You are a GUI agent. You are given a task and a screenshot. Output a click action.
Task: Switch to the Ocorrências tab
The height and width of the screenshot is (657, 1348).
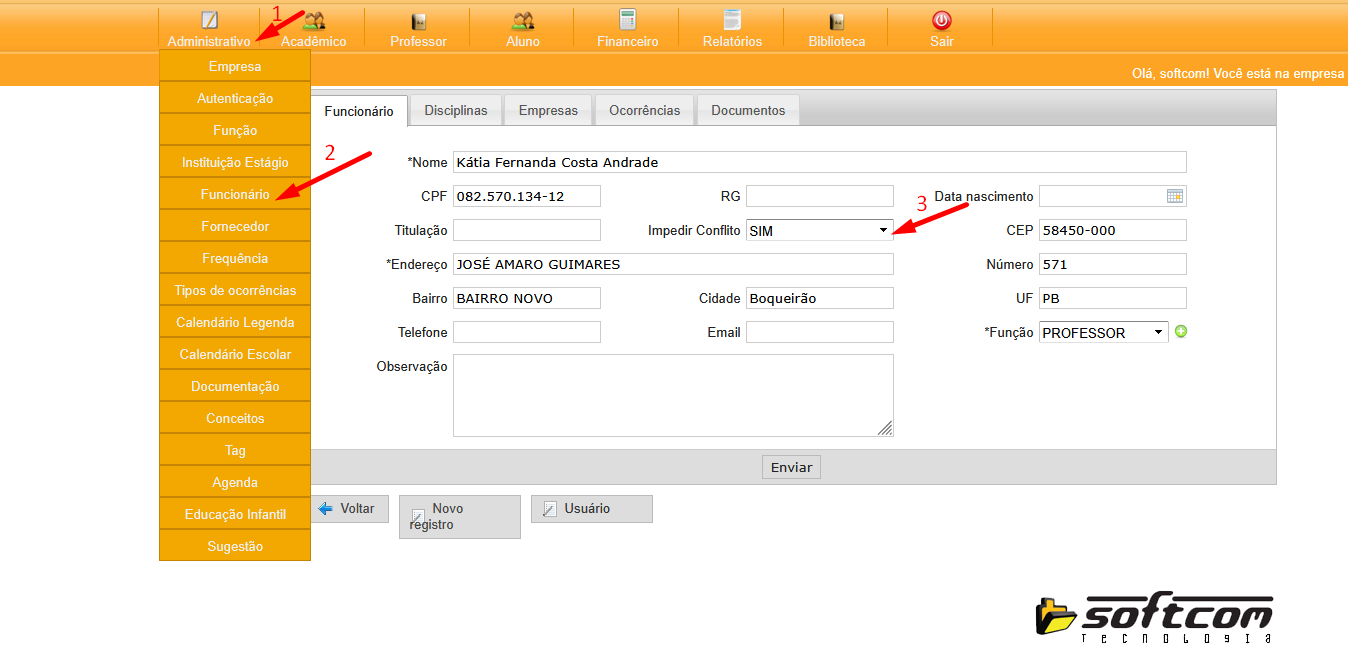644,110
